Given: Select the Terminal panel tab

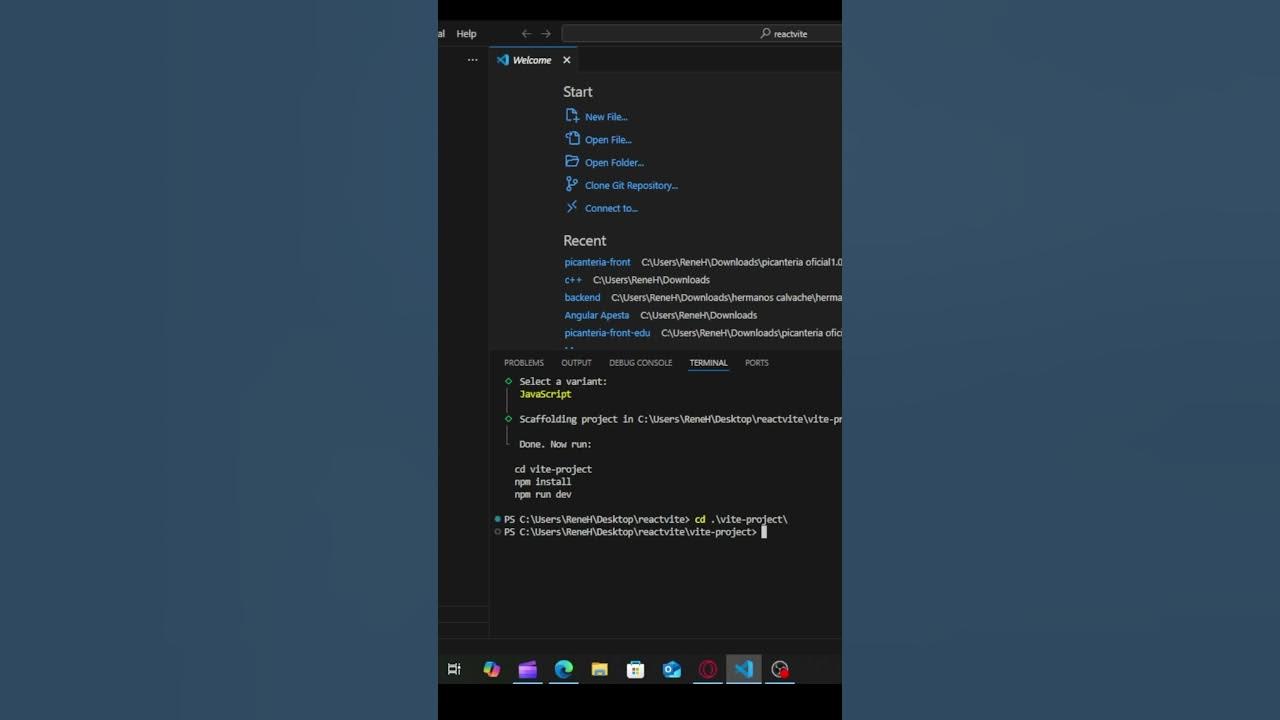Looking at the screenshot, I should click(708, 363).
